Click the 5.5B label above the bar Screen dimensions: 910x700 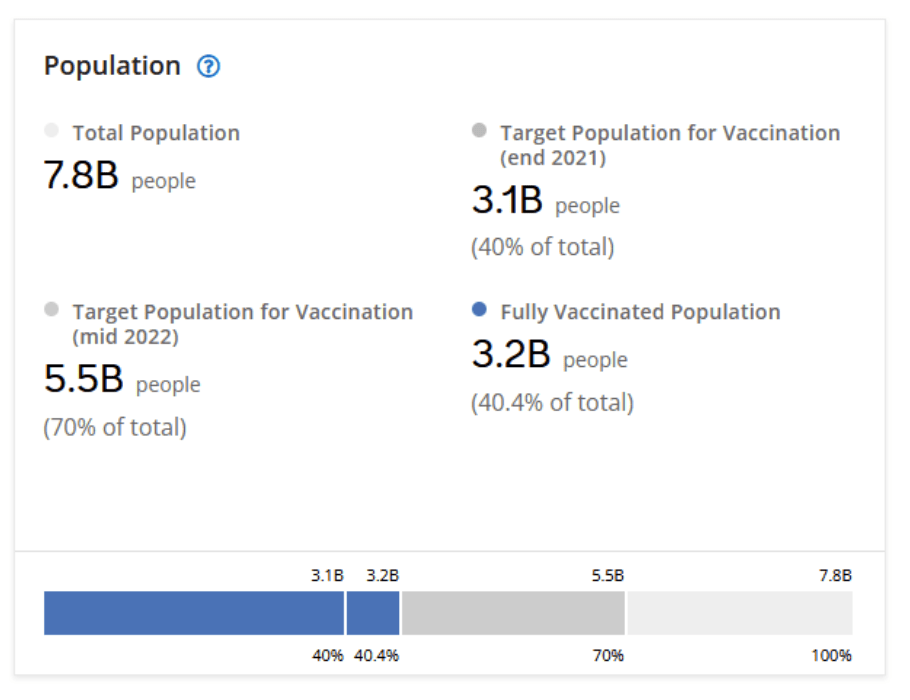(x=607, y=576)
